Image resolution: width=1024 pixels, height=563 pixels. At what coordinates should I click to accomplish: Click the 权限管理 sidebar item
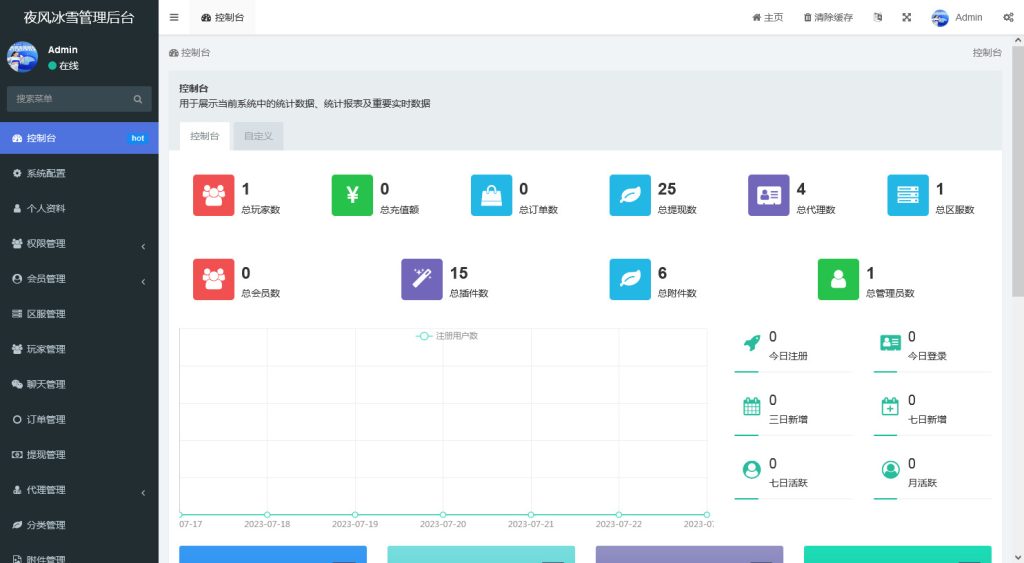79,244
